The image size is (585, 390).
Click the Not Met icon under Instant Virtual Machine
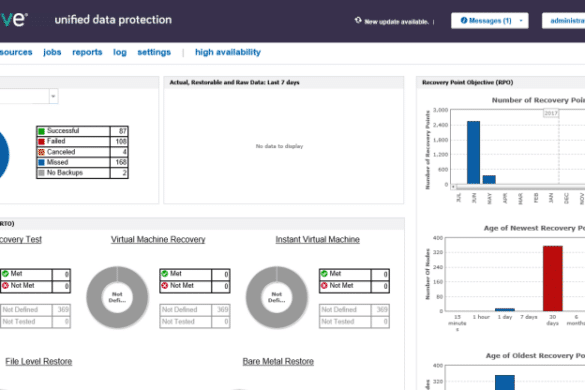point(324,286)
